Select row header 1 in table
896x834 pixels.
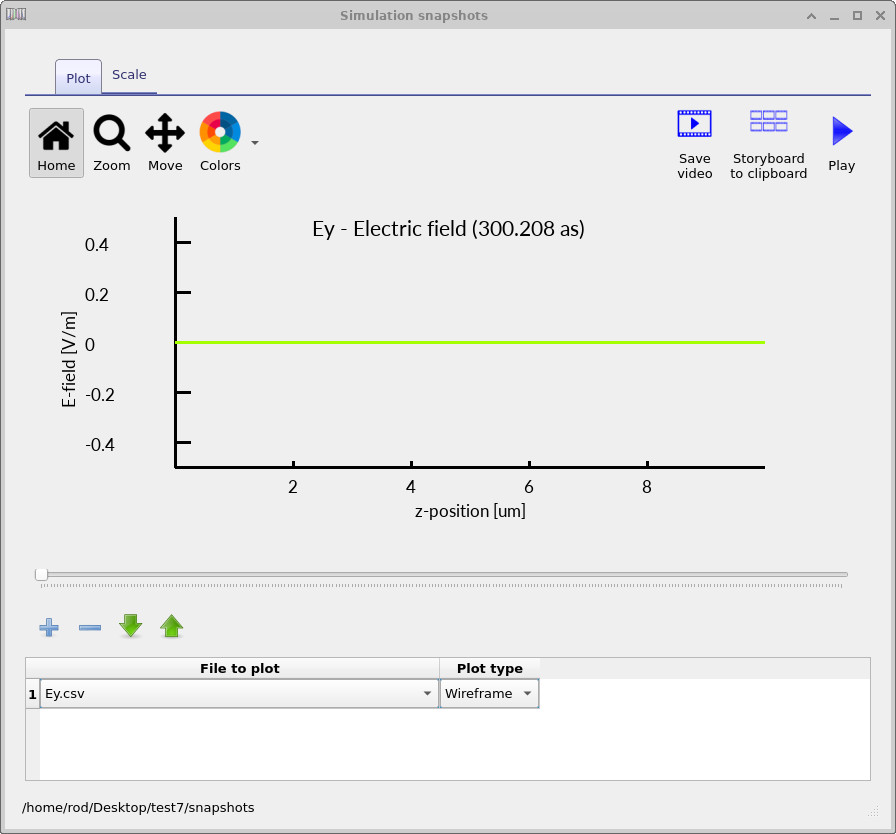tap(33, 694)
